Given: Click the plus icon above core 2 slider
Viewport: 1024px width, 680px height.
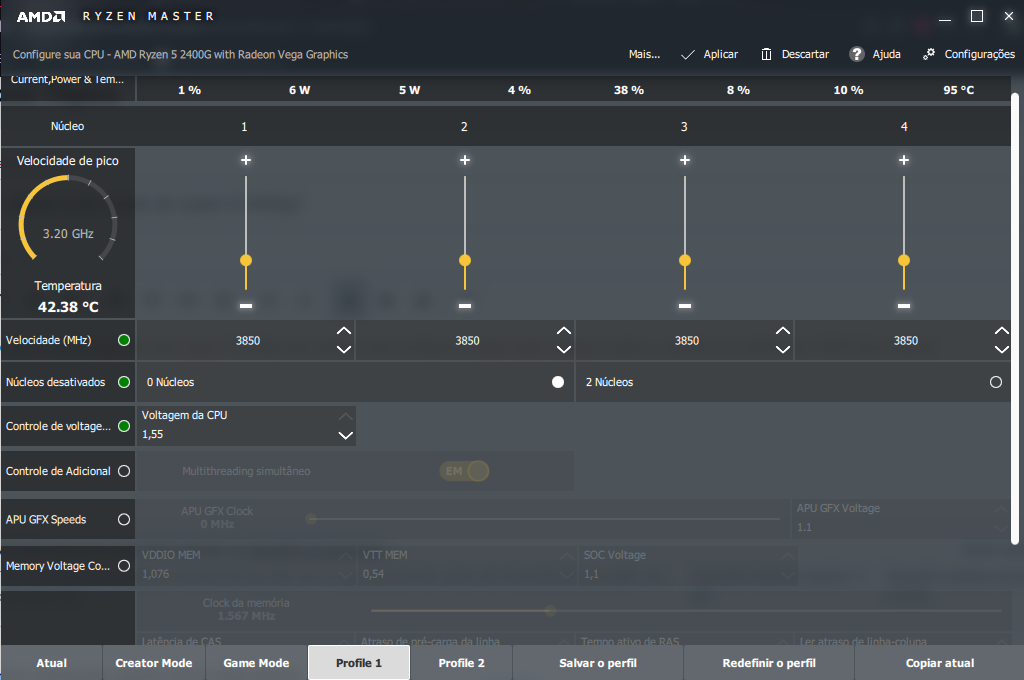Looking at the screenshot, I should (x=465, y=160).
